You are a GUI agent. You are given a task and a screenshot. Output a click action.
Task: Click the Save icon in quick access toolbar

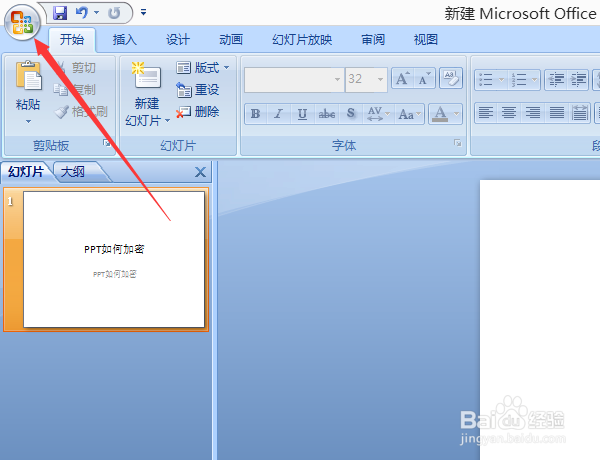(60, 13)
